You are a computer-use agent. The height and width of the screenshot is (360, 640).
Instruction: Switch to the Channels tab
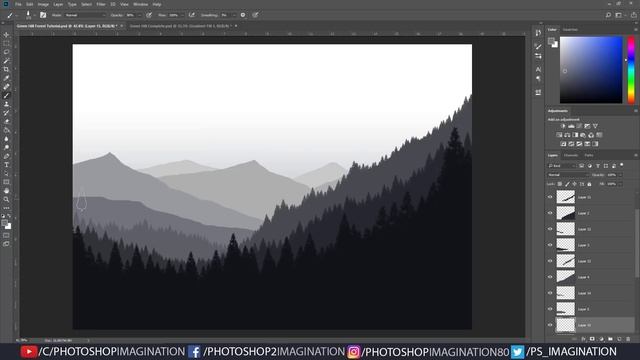[x=571, y=156]
